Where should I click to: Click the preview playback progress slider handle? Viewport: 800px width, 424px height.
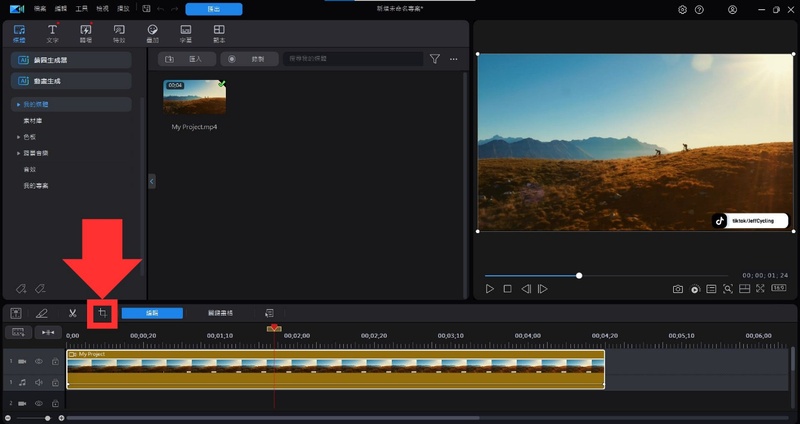(x=579, y=275)
